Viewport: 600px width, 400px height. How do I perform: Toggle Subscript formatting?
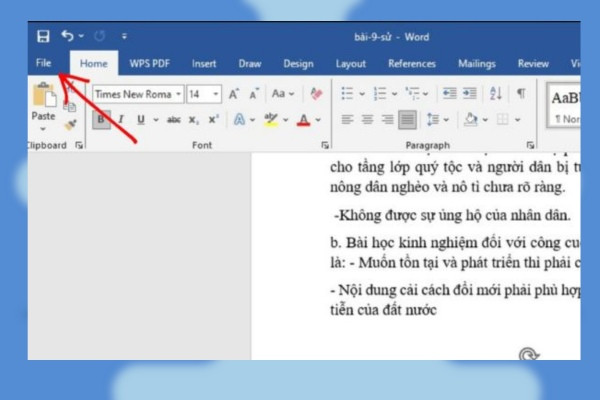click(194, 120)
